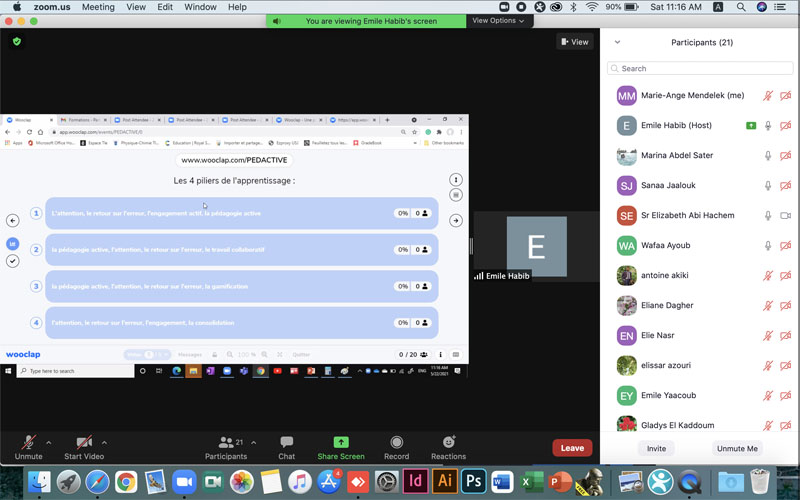Expand audio options arrow beside Unmute

point(48,442)
